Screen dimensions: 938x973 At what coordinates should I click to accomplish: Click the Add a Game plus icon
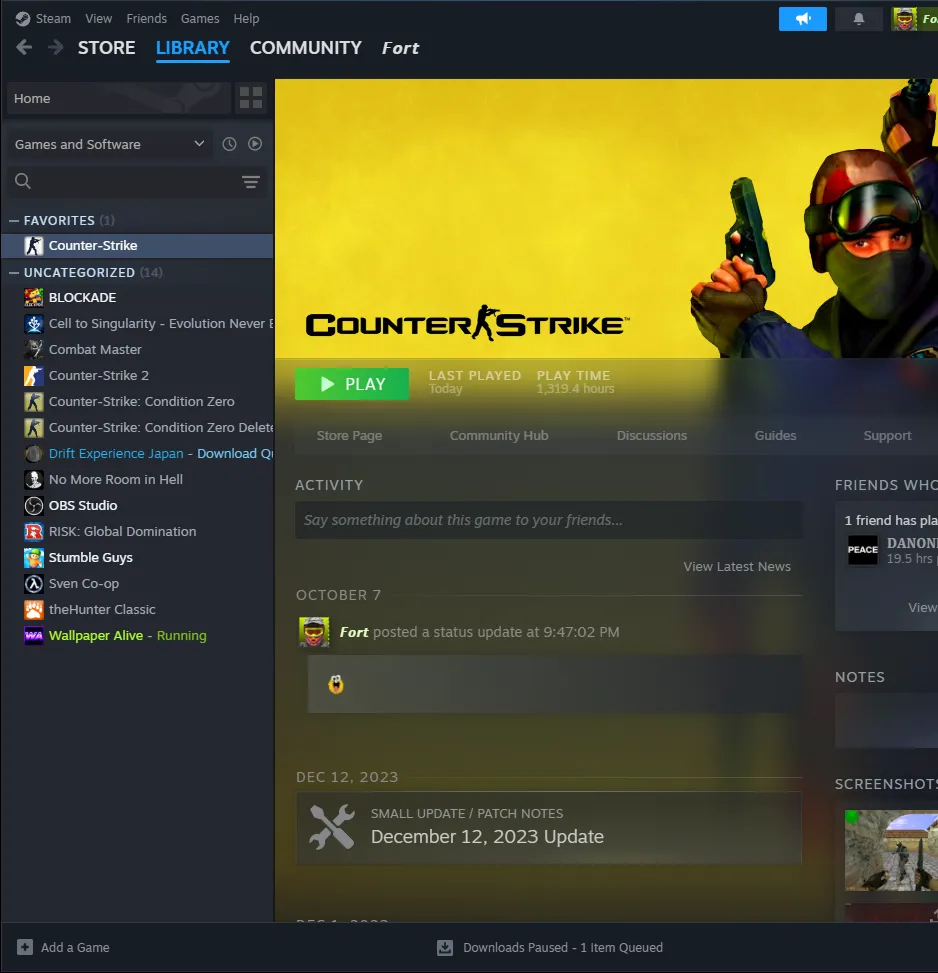25,948
